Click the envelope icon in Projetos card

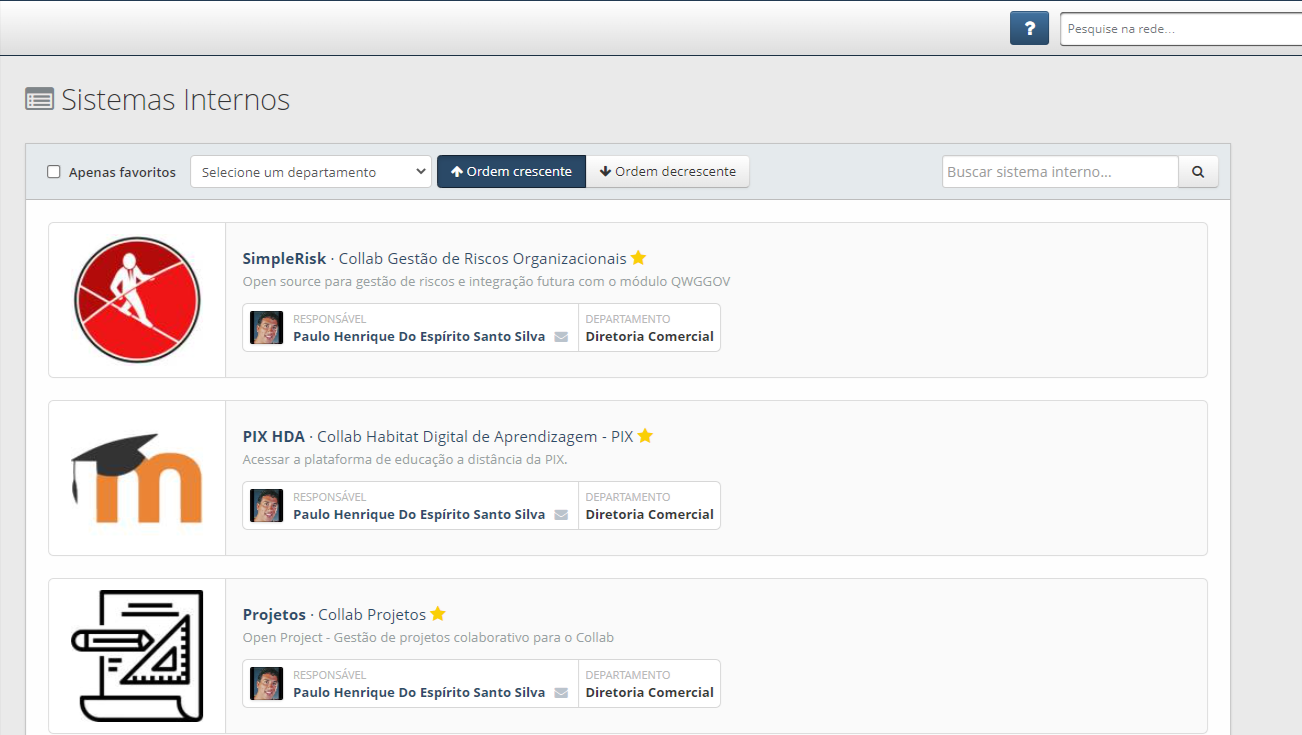[561, 693]
